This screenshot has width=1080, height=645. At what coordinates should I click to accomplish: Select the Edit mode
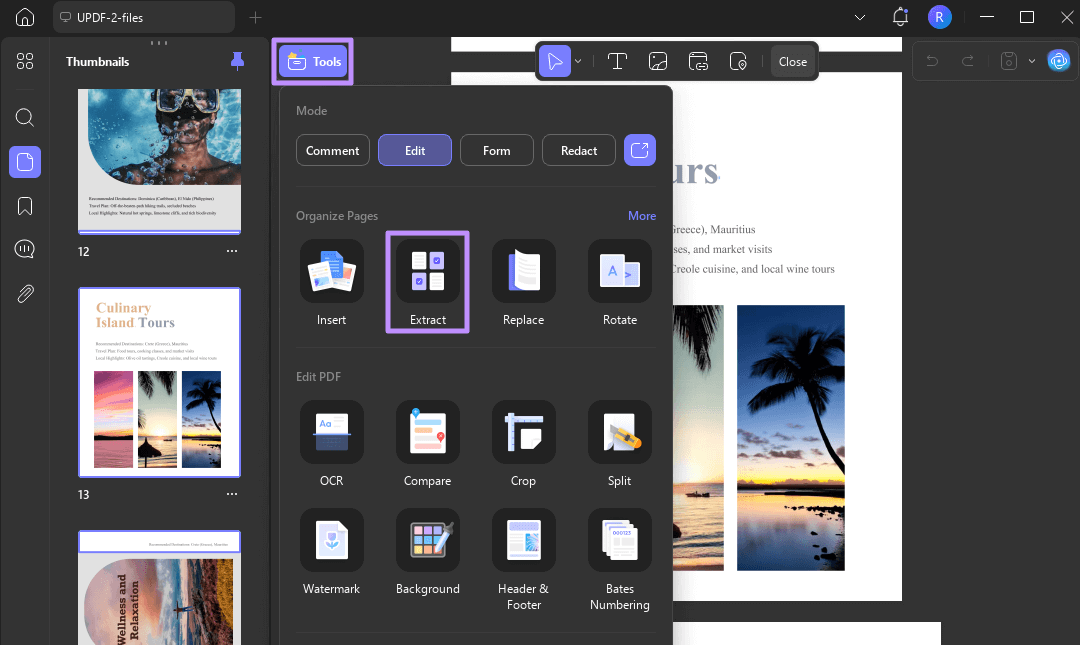[x=414, y=150]
